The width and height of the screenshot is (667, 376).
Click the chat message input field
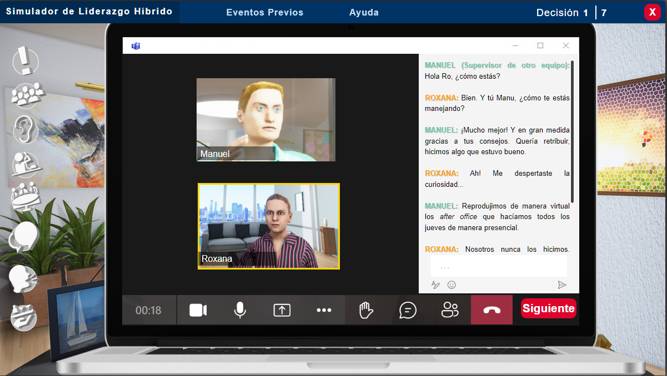(x=499, y=268)
